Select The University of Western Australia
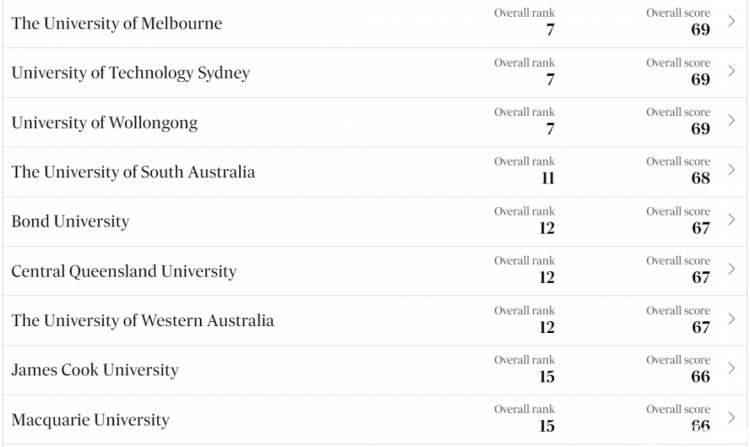Image resolution: width=750 pixels, height=447 pixels. pyautogui.click(x=143, y=321)
